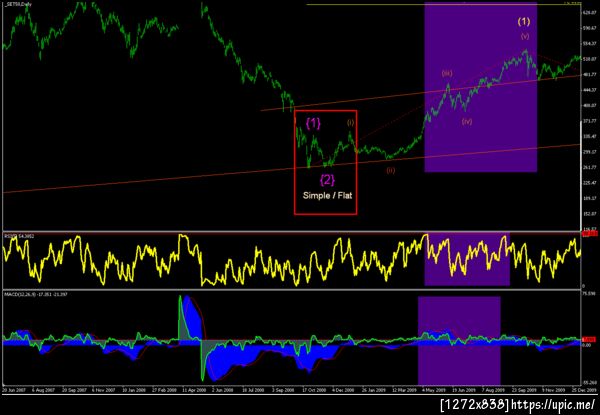Select the purple rectangle in RSI panel
The width and height of the screenshot is (600, 415).
[467, 259]
